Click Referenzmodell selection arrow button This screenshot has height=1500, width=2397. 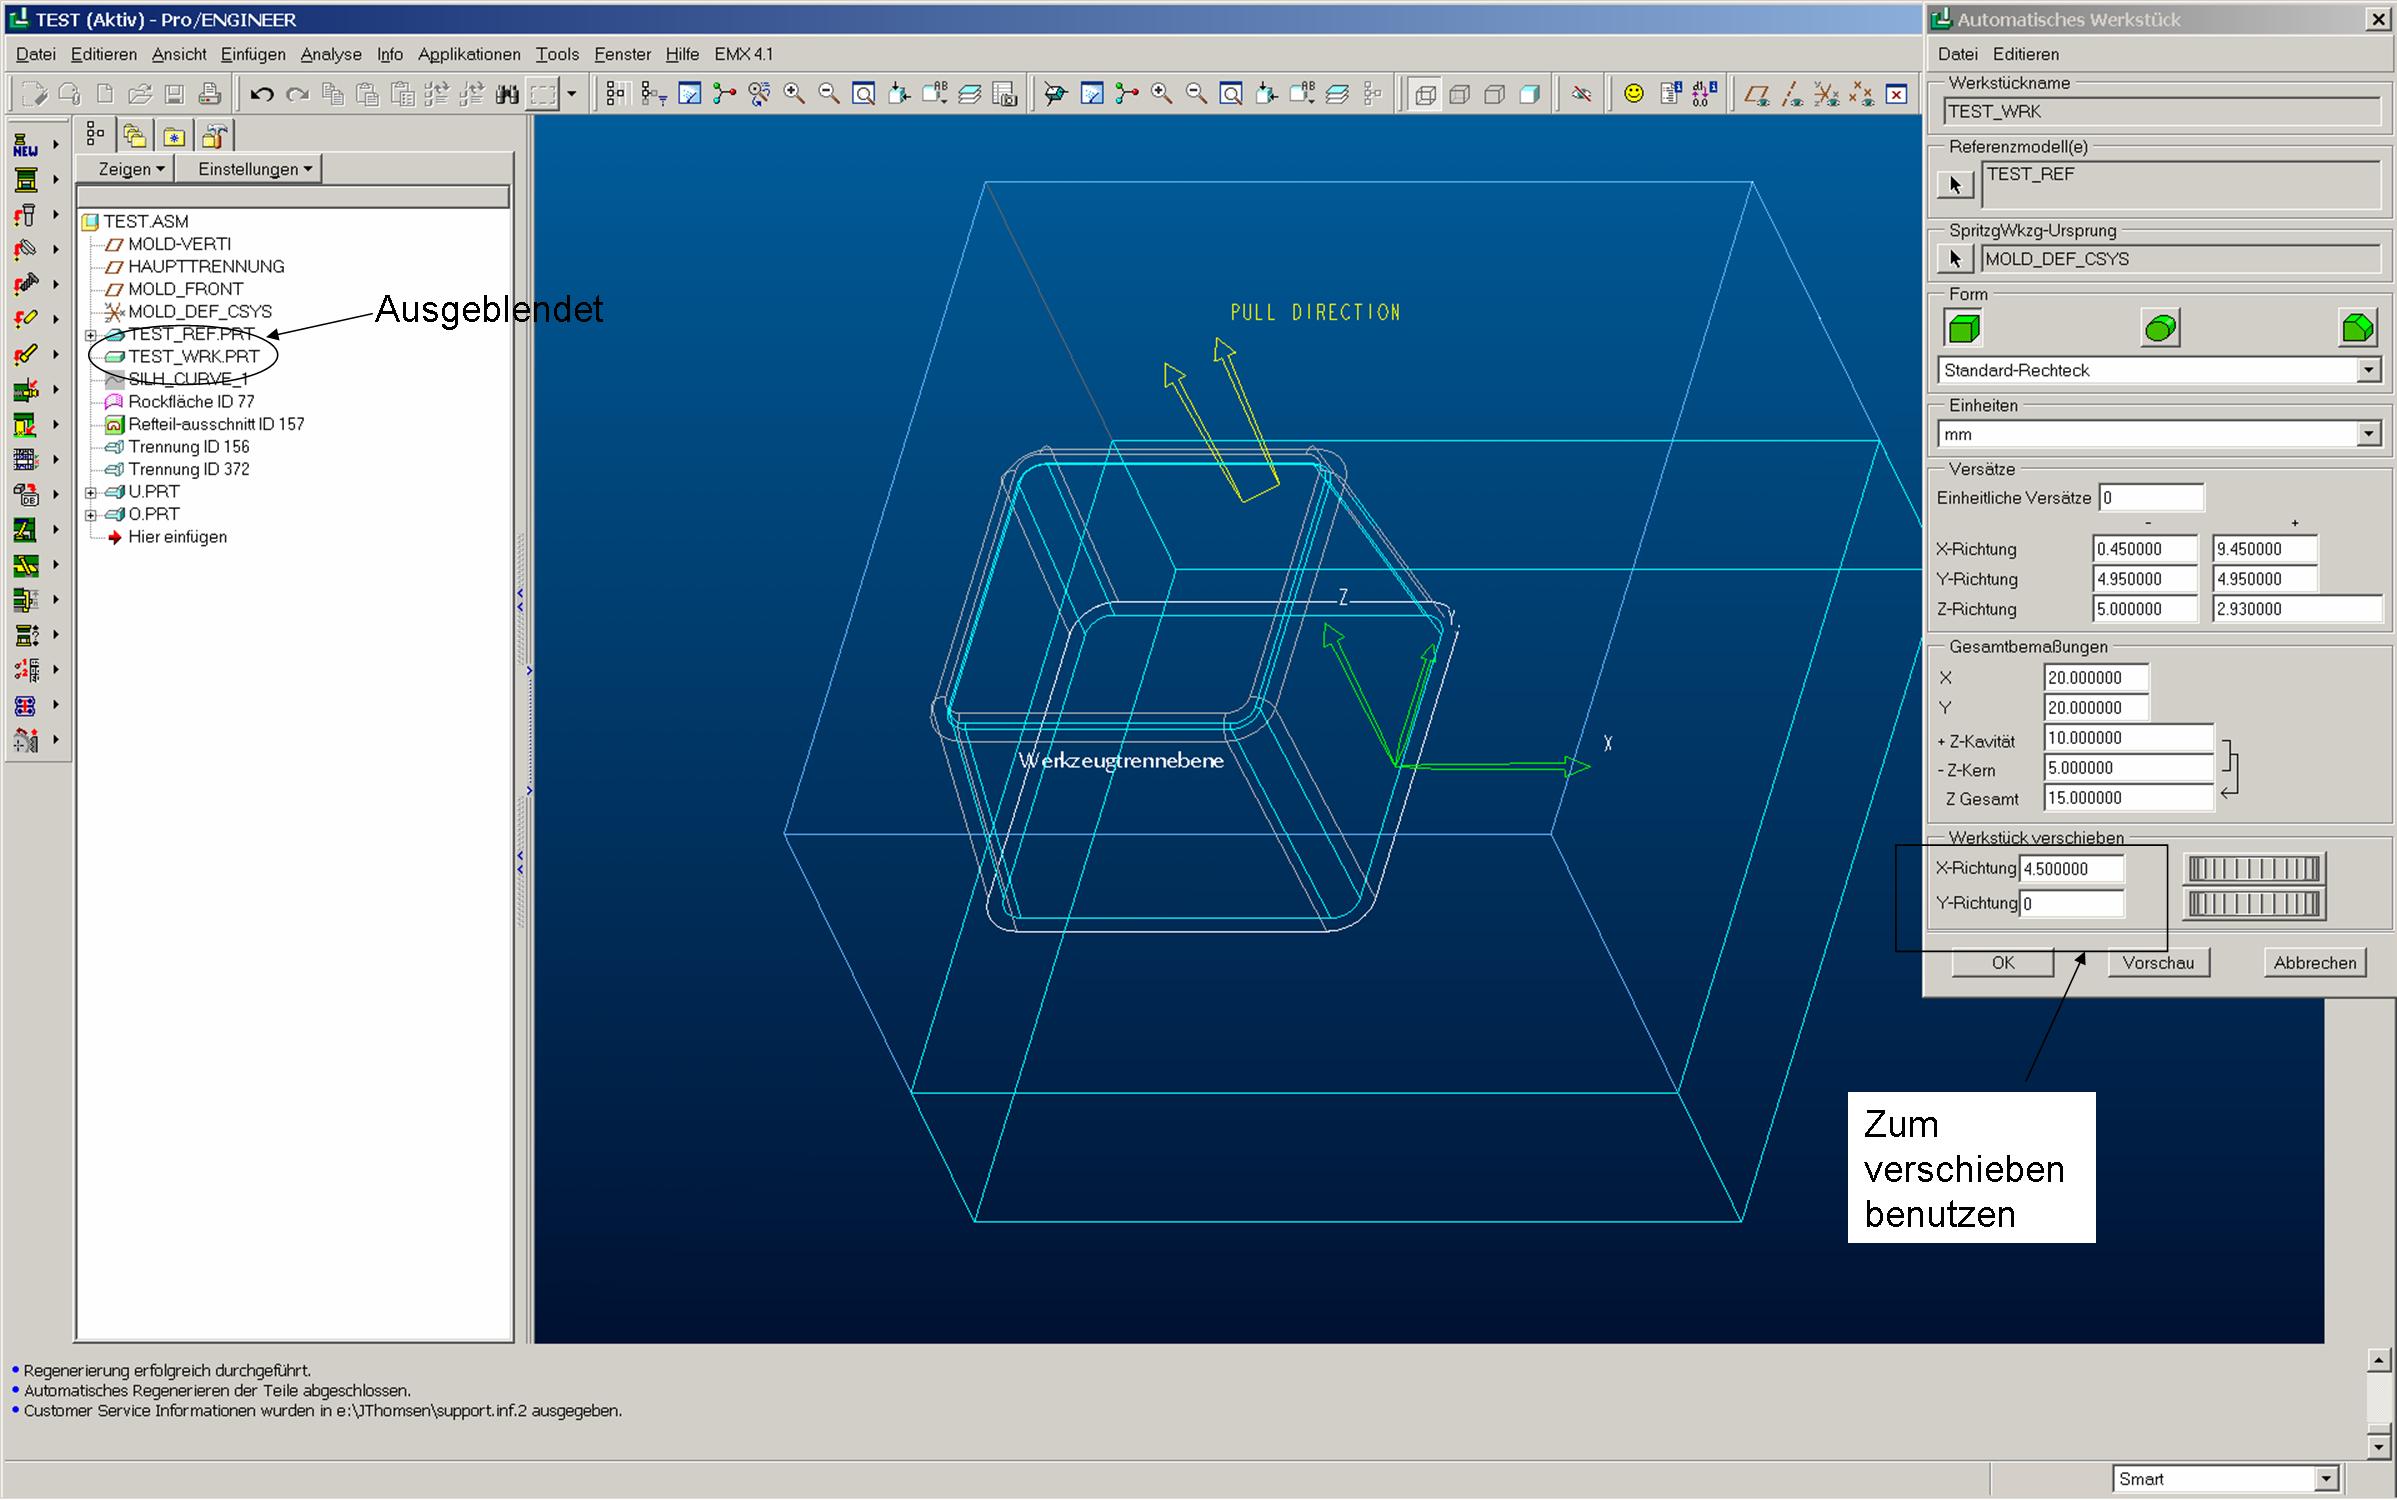point(1955,184)
